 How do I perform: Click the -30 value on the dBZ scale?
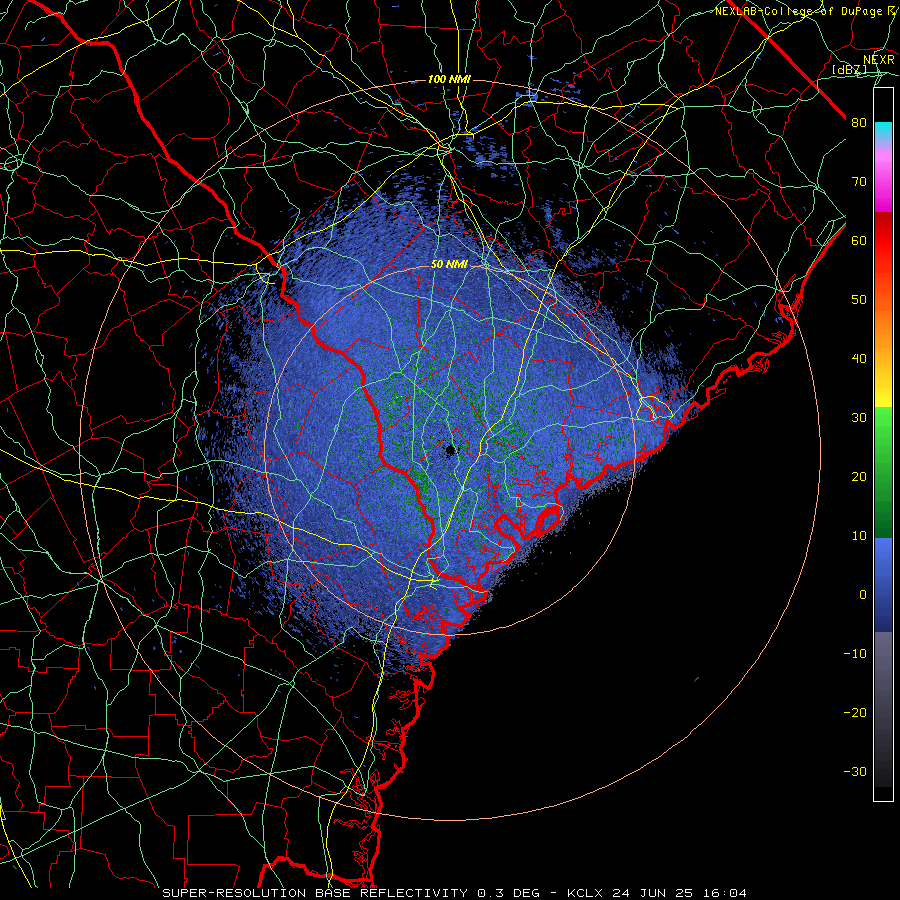(855, 772)
